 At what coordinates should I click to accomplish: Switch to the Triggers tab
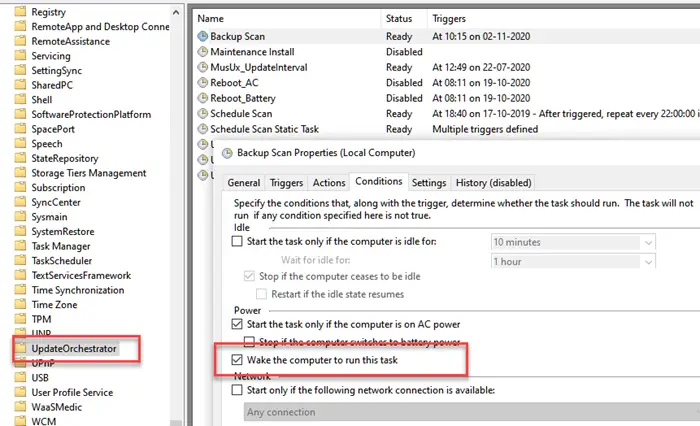point(286,183)
